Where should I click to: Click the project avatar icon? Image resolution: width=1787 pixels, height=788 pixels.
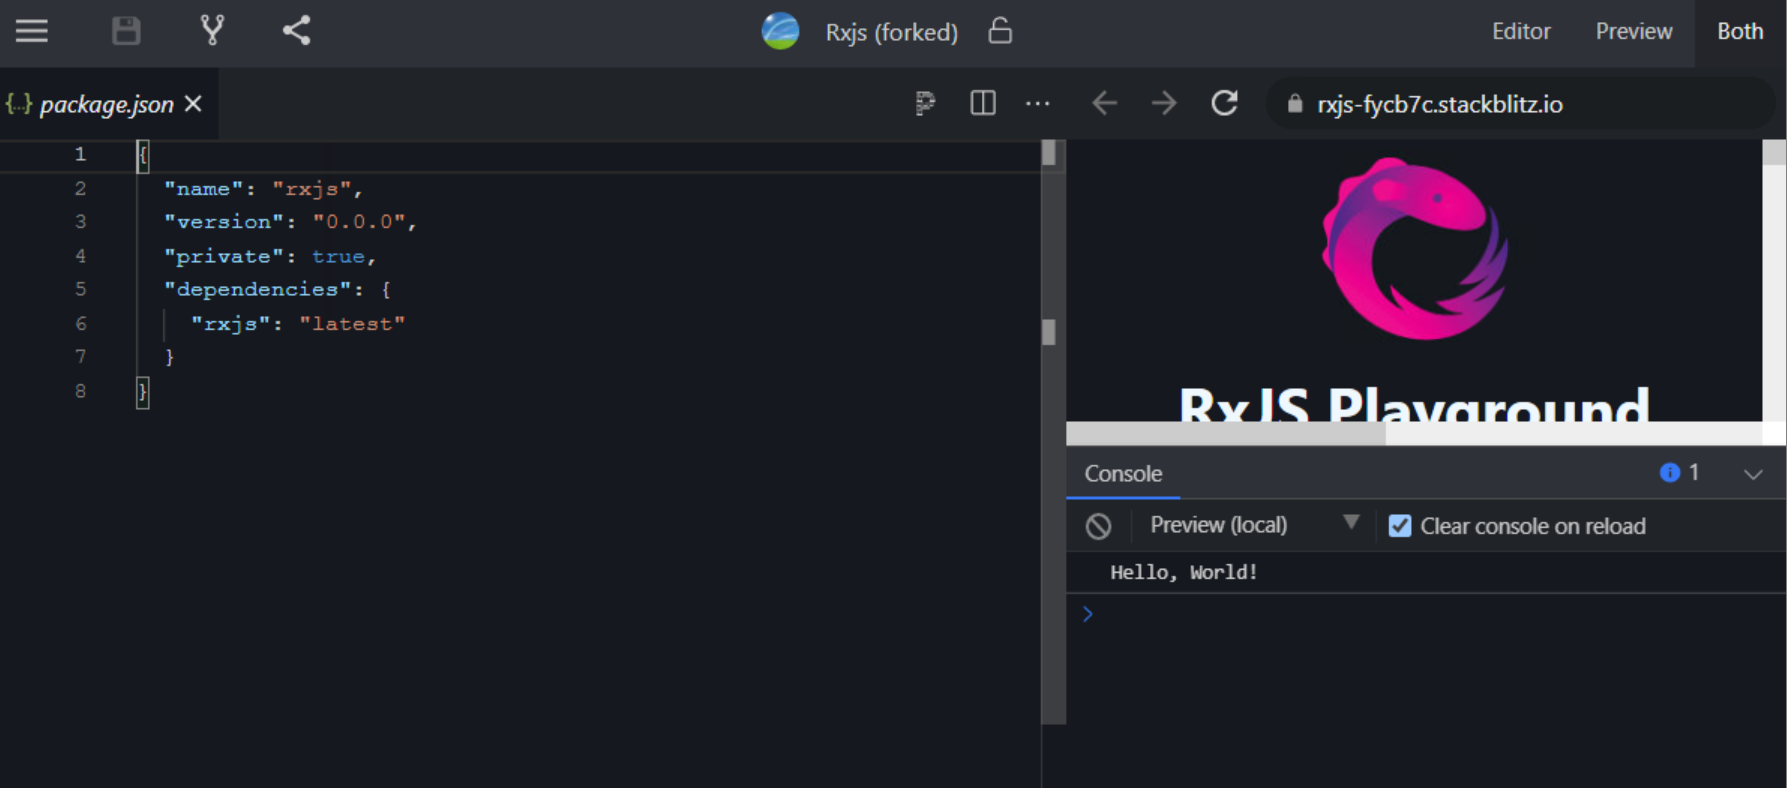780,31
